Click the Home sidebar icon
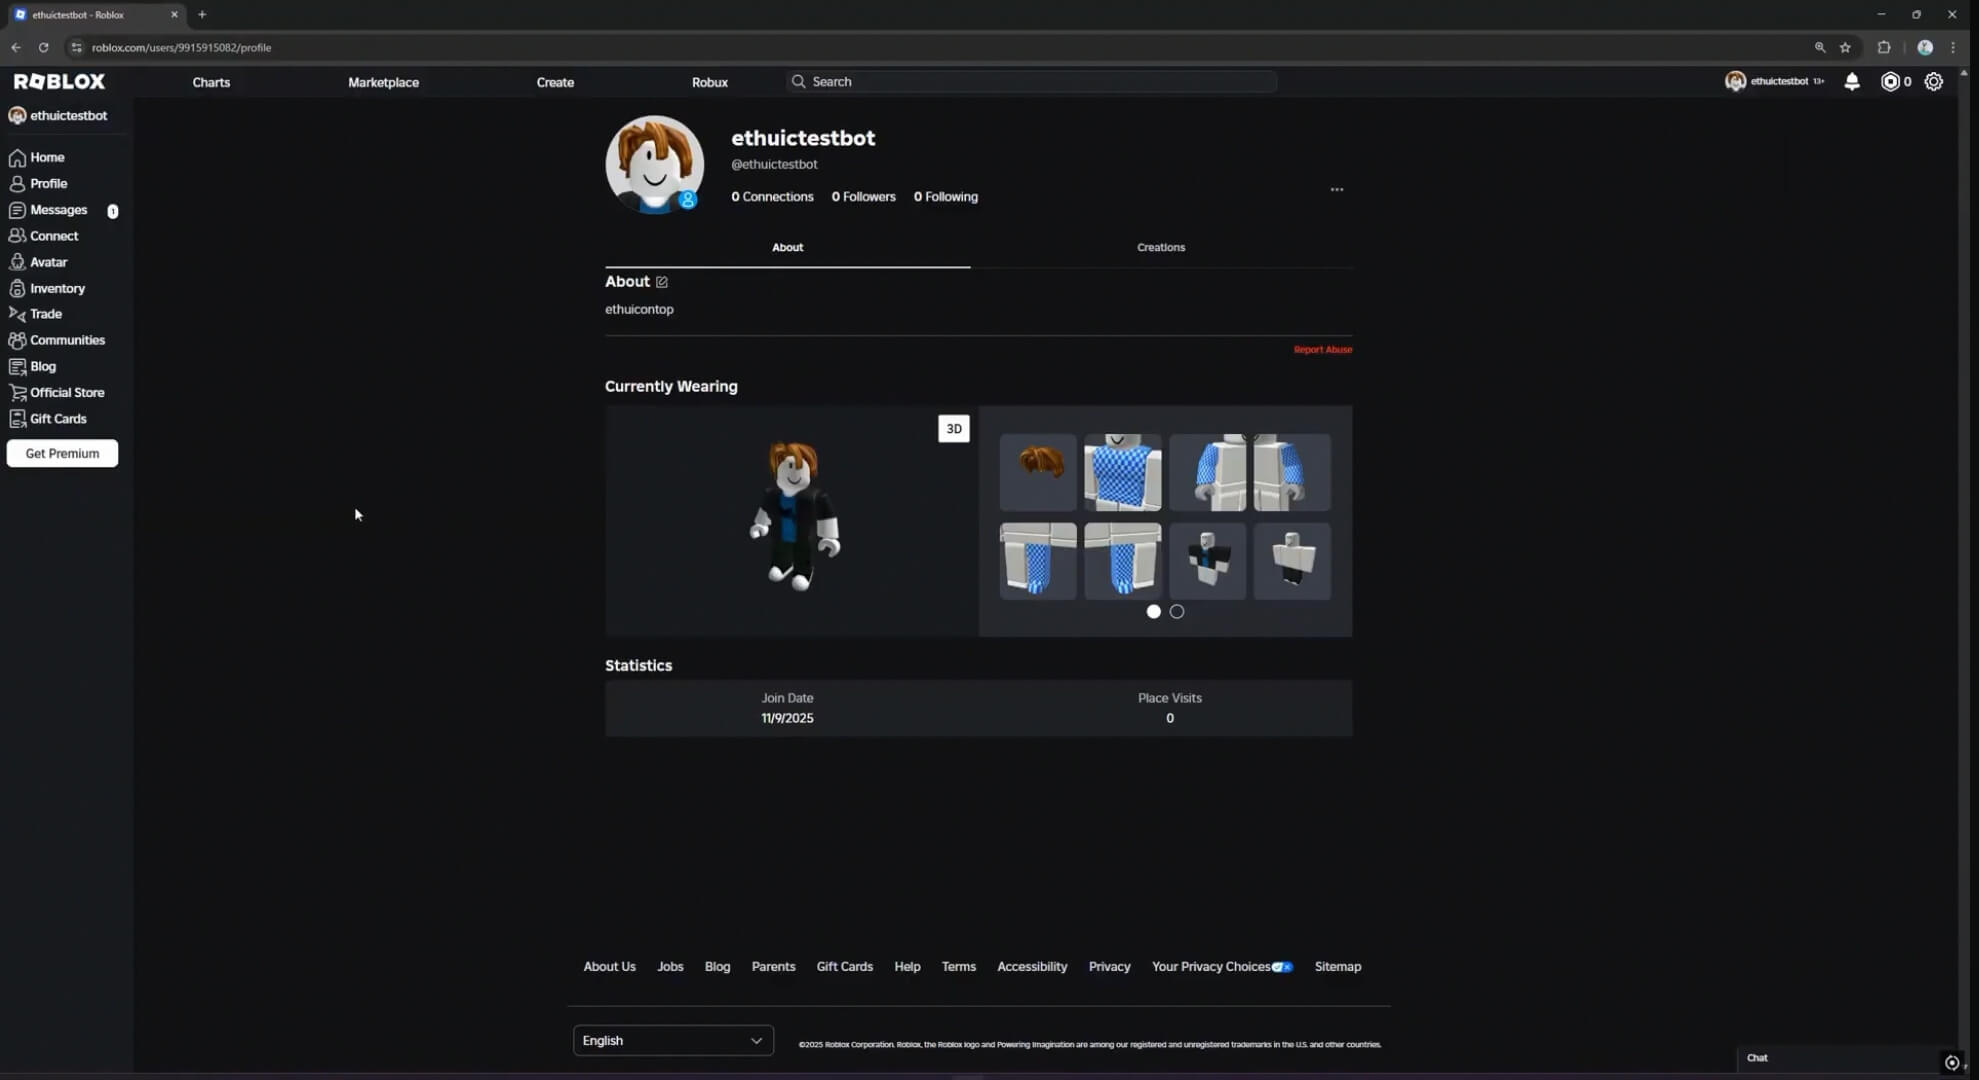This screenshot has height=1080, width=1979. tap(17, 158)
